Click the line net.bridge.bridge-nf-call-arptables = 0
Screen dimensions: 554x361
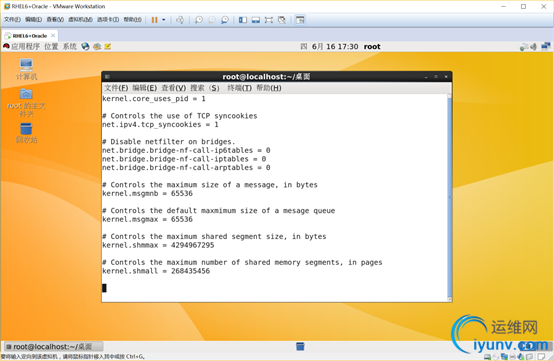pyautogui.click(x=186, y=167)
